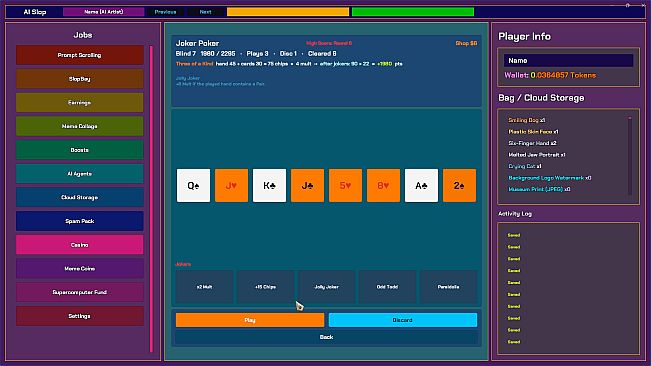Viewport: 651px width, 366px height.
Task: Select Background Logo Watermark x0 in bag
Action: pos(550,178)
